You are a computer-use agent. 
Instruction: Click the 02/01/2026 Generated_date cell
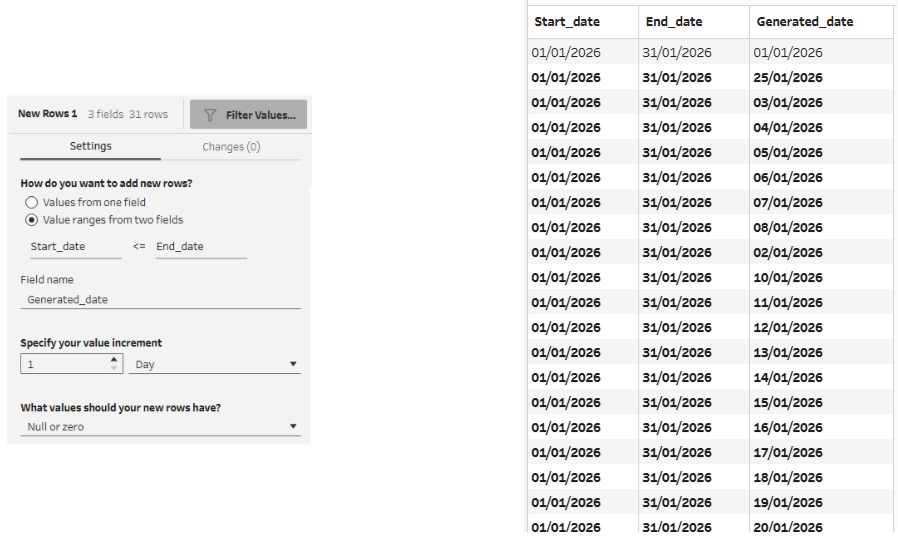789,253
